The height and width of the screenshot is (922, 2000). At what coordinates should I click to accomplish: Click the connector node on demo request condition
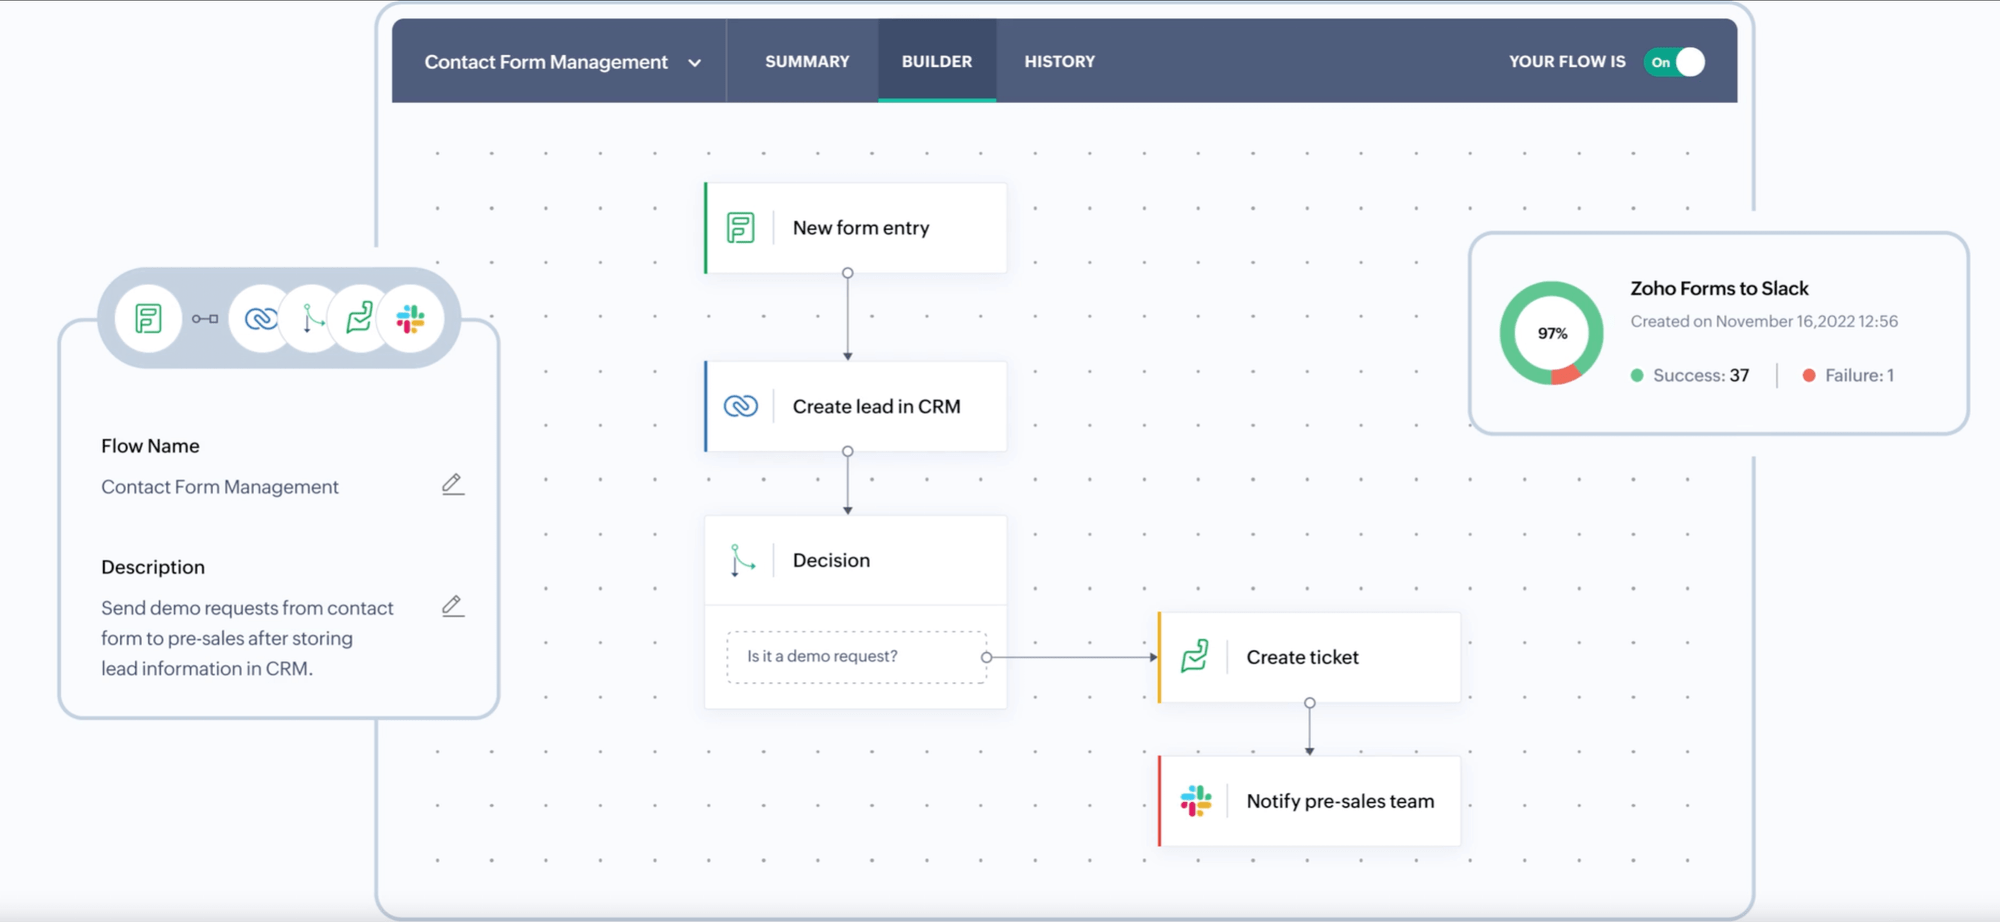coord(987,657)
